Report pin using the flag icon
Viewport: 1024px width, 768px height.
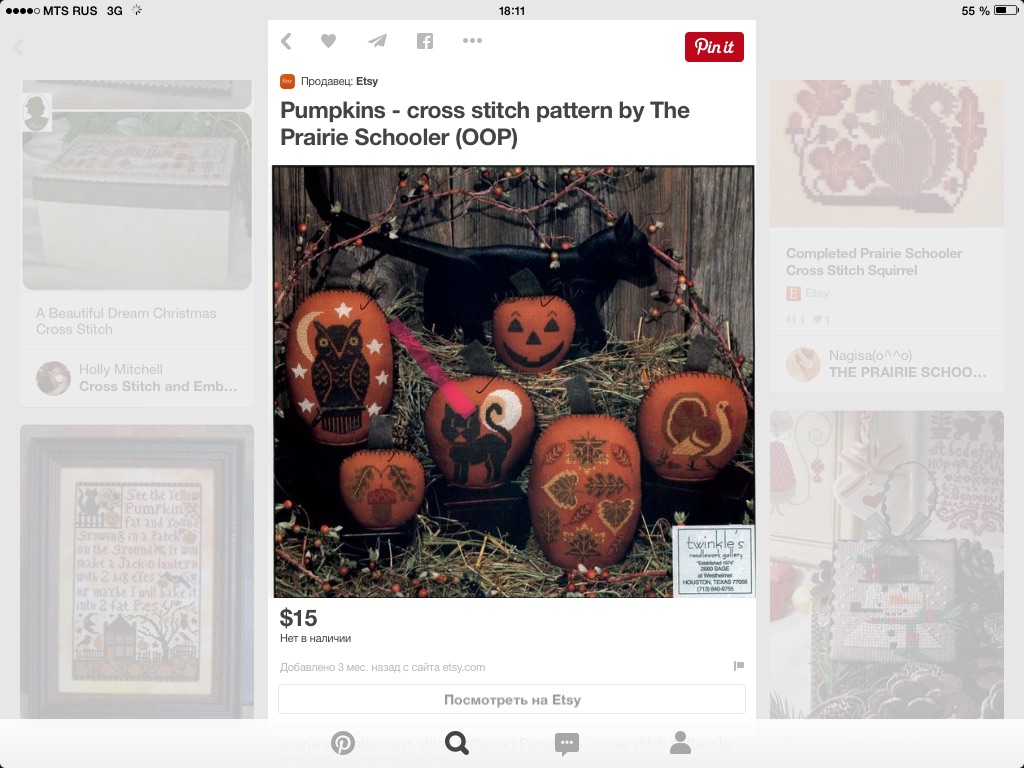(739, 665)
